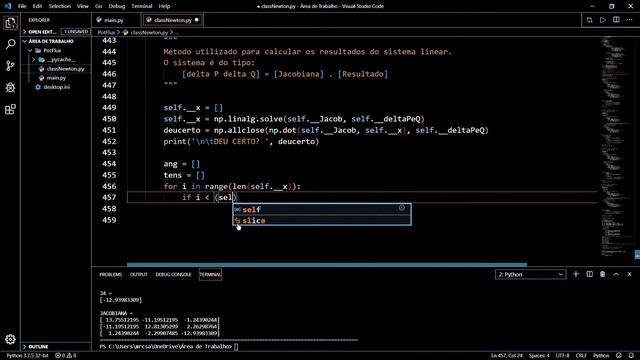Open the View menu
Screen dimensions: 640x360
click(x=83, y=6)
